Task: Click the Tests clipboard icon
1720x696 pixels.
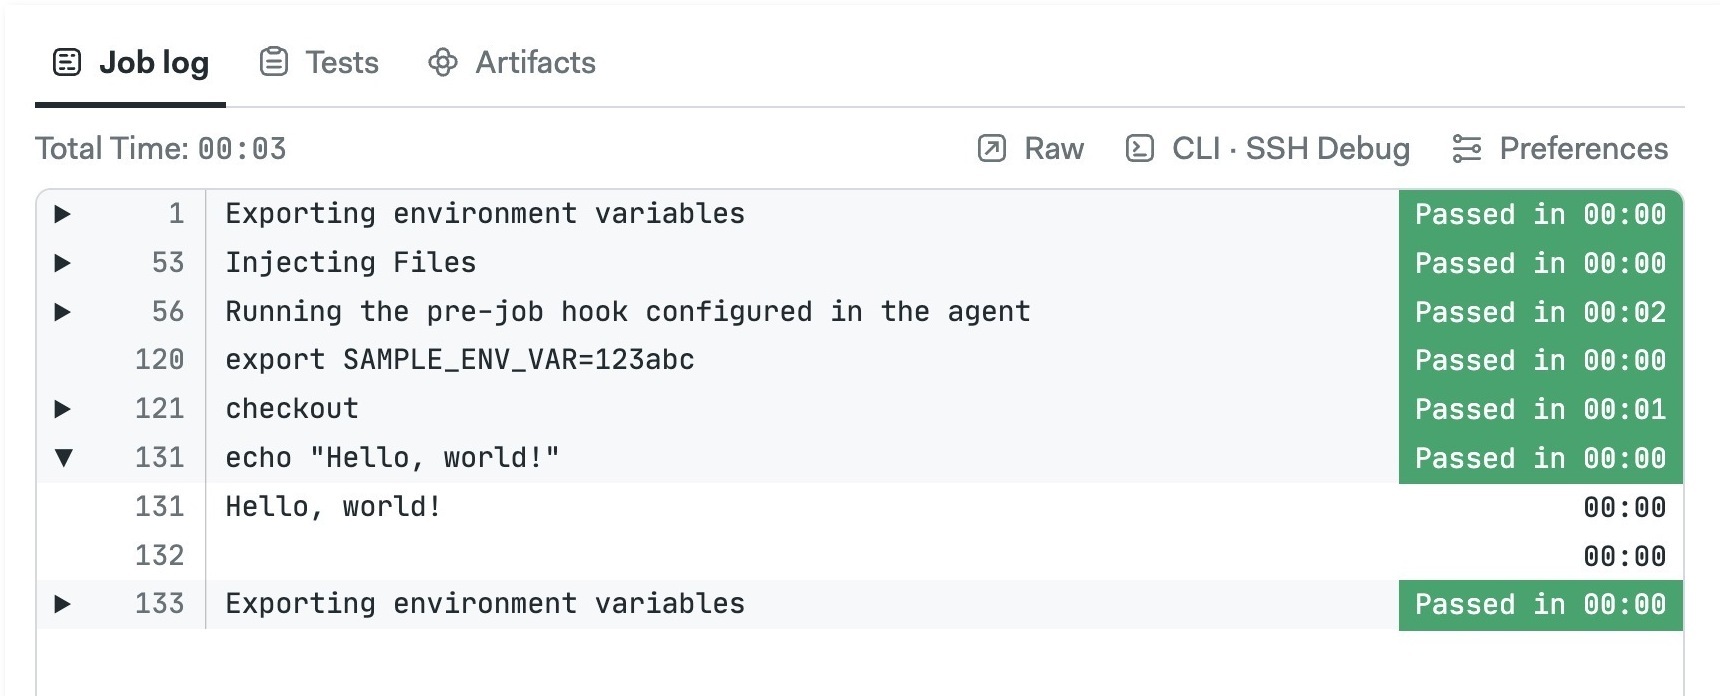Action: tap(274, 62)
